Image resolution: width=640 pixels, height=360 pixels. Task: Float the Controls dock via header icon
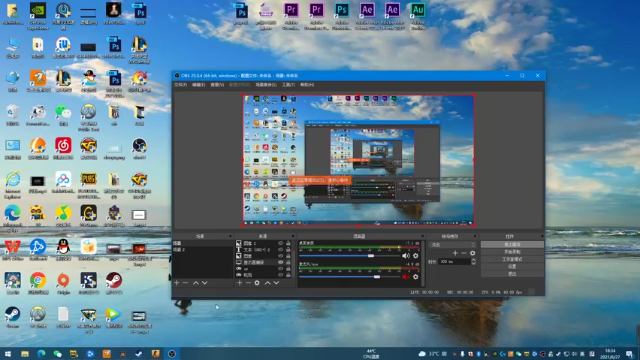coord(542,236)
